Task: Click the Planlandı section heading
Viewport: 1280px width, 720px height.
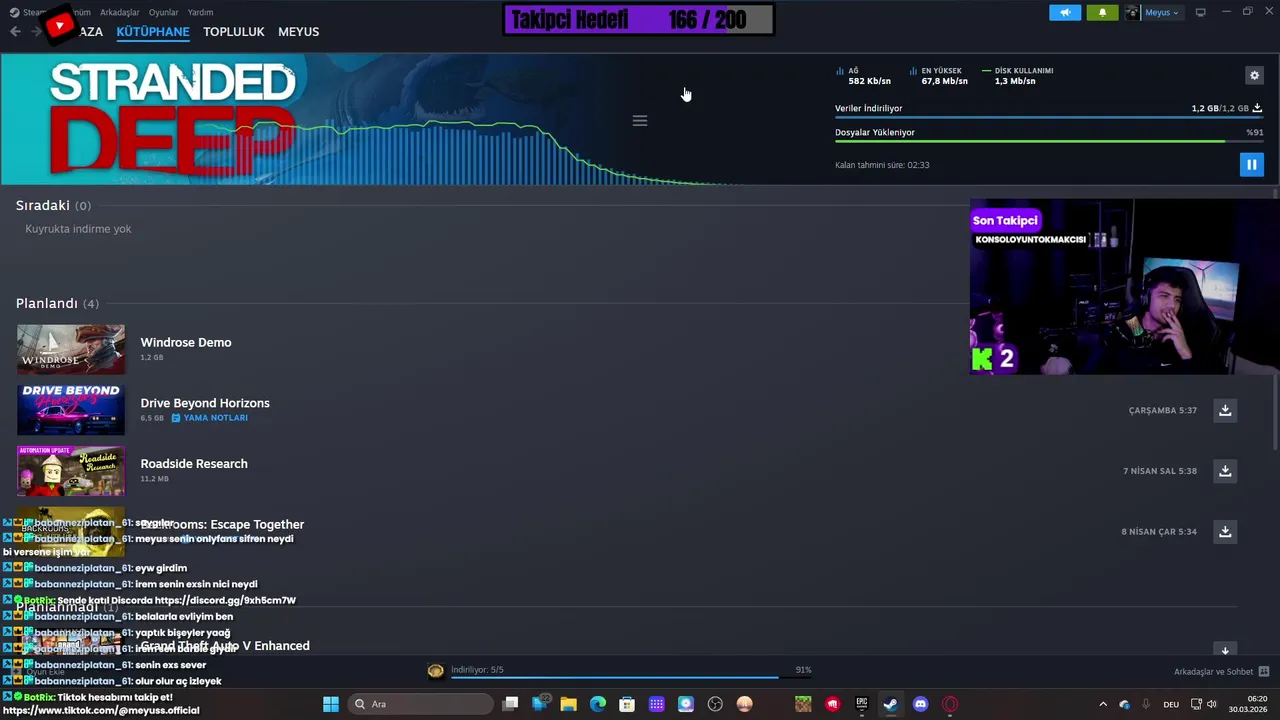Action: click(x=47, y=303)
